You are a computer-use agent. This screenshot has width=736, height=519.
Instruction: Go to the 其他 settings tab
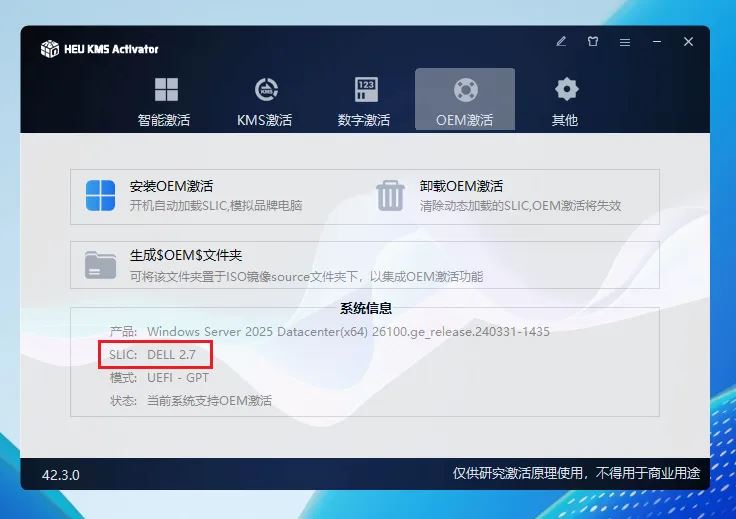(x=565, y=100)
